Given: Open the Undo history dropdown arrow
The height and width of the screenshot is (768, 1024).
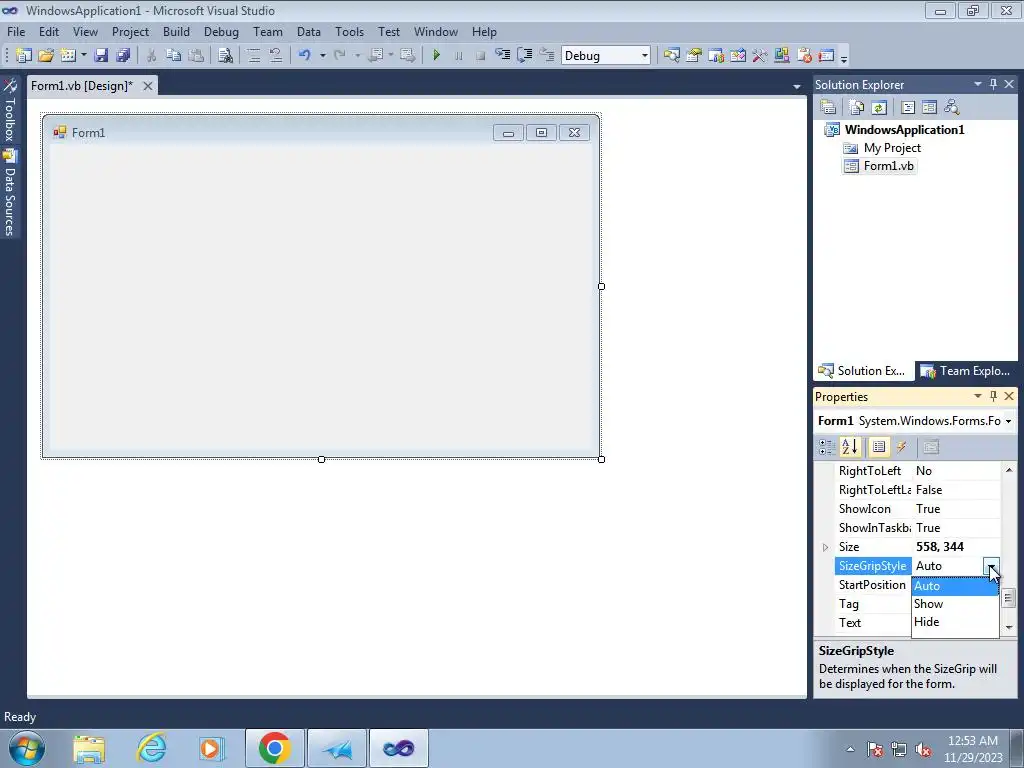Looking at the screenshot, I should (323, 56).
